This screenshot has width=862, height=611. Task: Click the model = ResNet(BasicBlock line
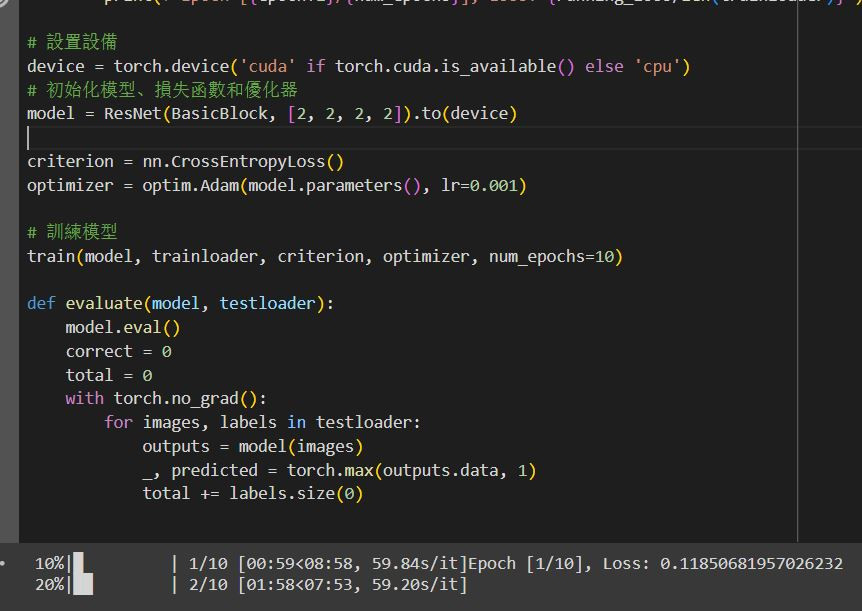pos(272,114)
